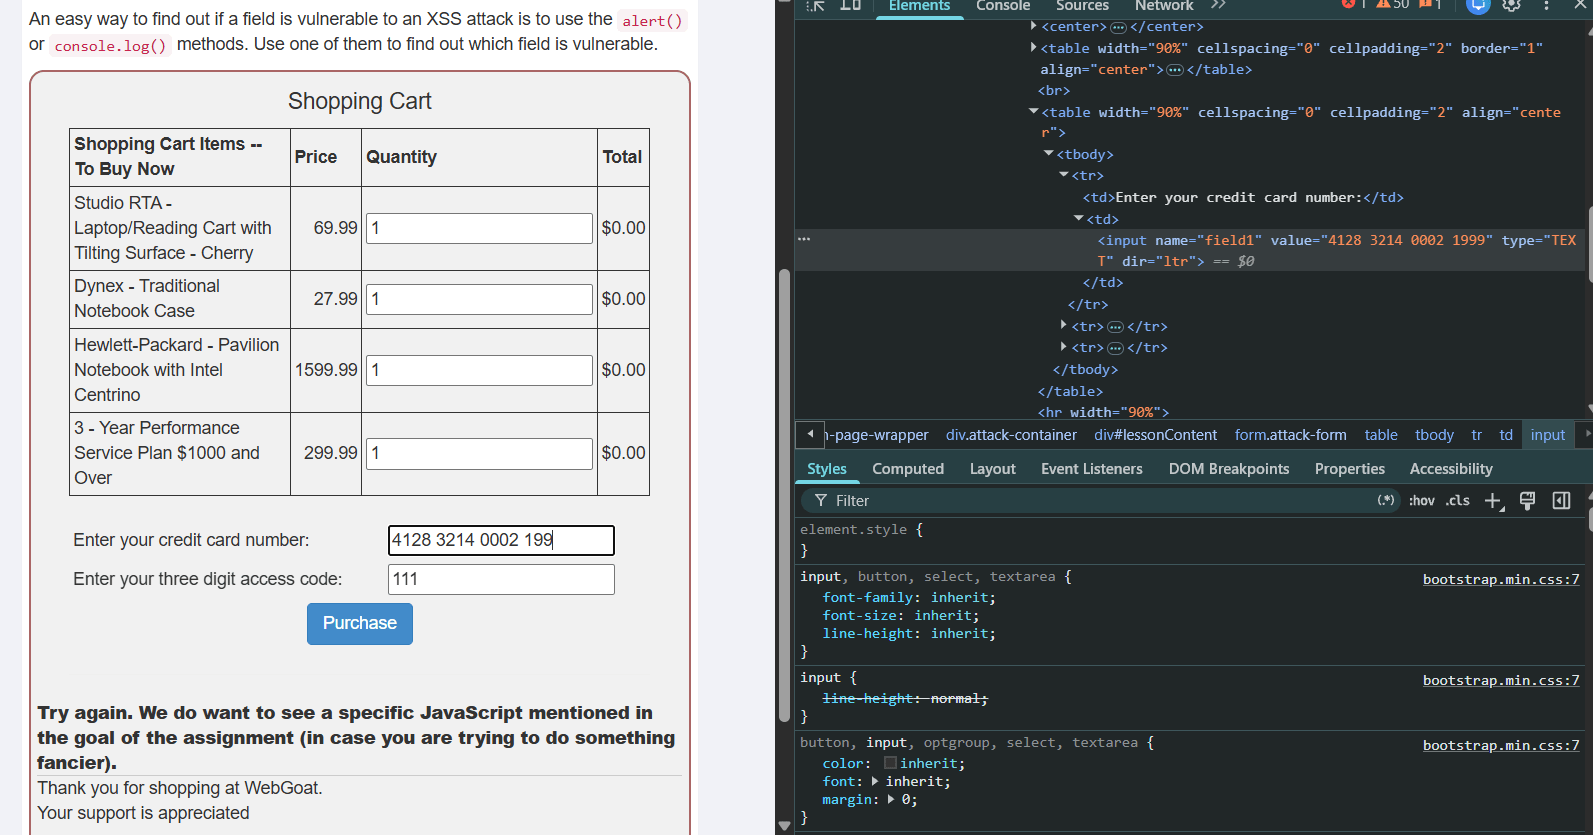Select input in the breadcrumb
The height and width of the screenshot is (835, 1593).
1548,435
